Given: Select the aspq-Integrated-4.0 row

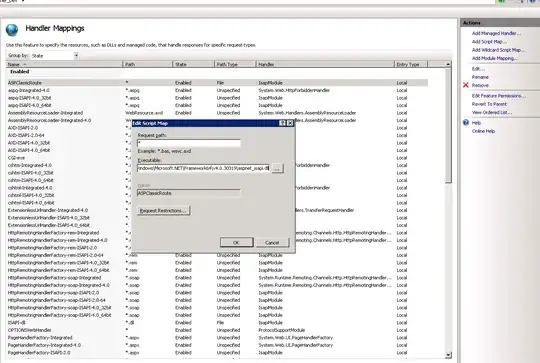Looking at the screenshot, I should coord(218,90).
